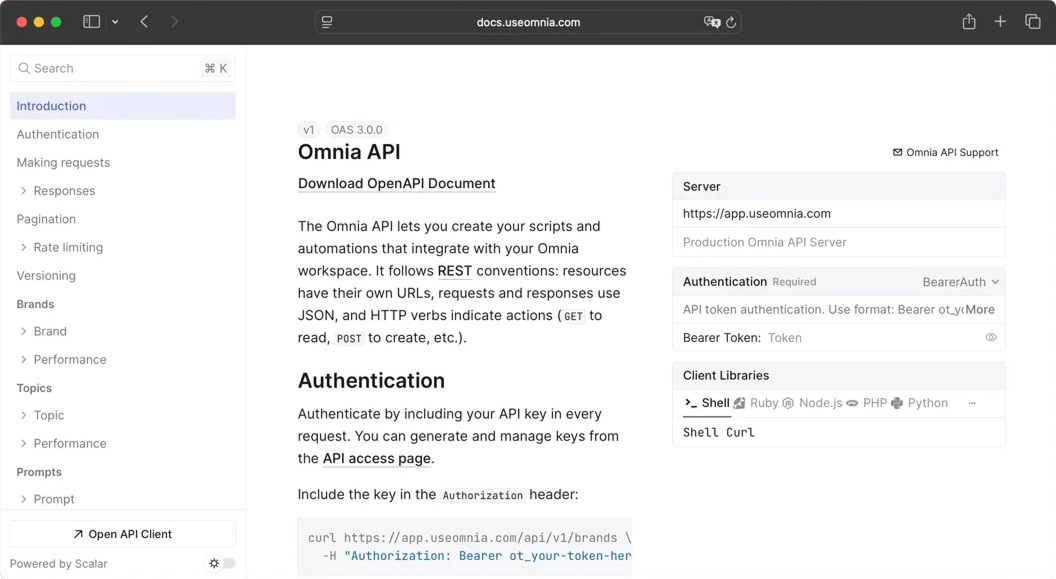This screenshot has width=1056, height=579.
Task: Select the Shell client library tab
Action: pyautogui.click(x=707, y=403)
